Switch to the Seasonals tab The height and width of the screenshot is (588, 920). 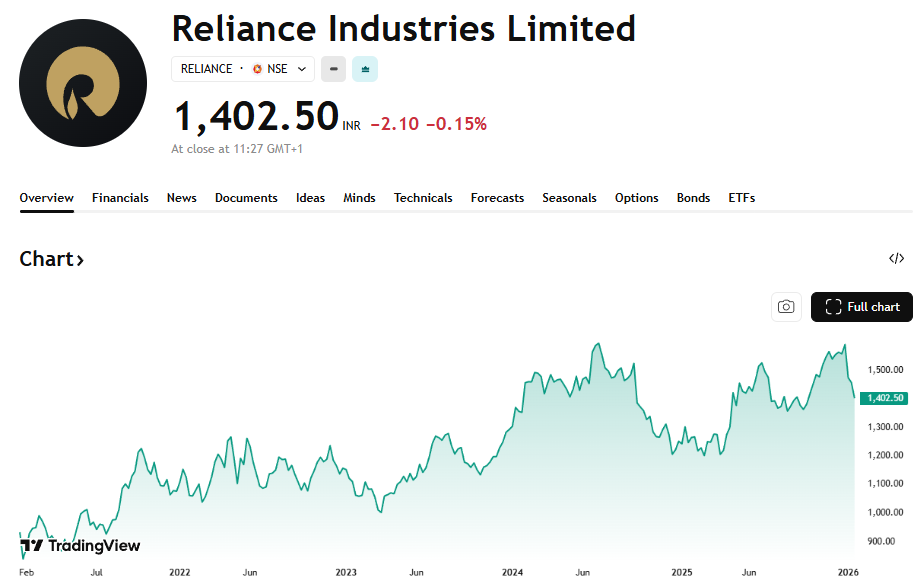pyautogui.click(x=569, y=198)
